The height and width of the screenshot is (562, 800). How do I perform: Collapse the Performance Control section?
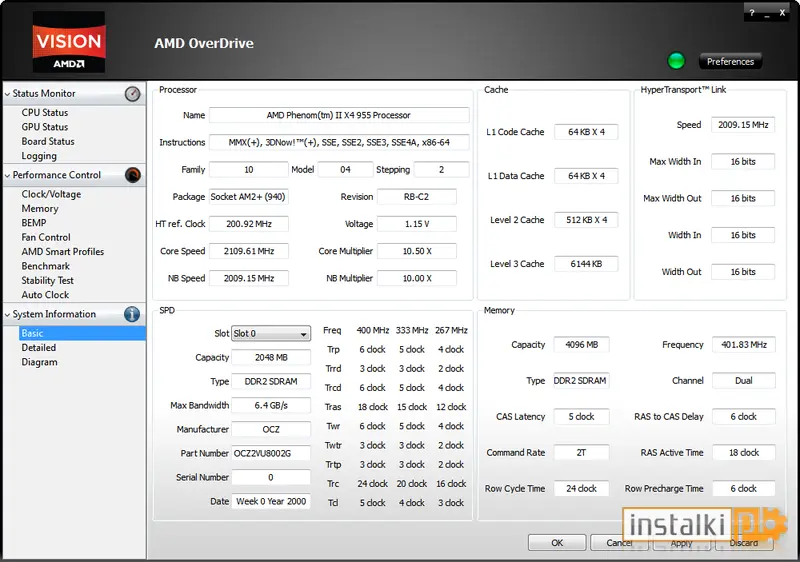7,175
